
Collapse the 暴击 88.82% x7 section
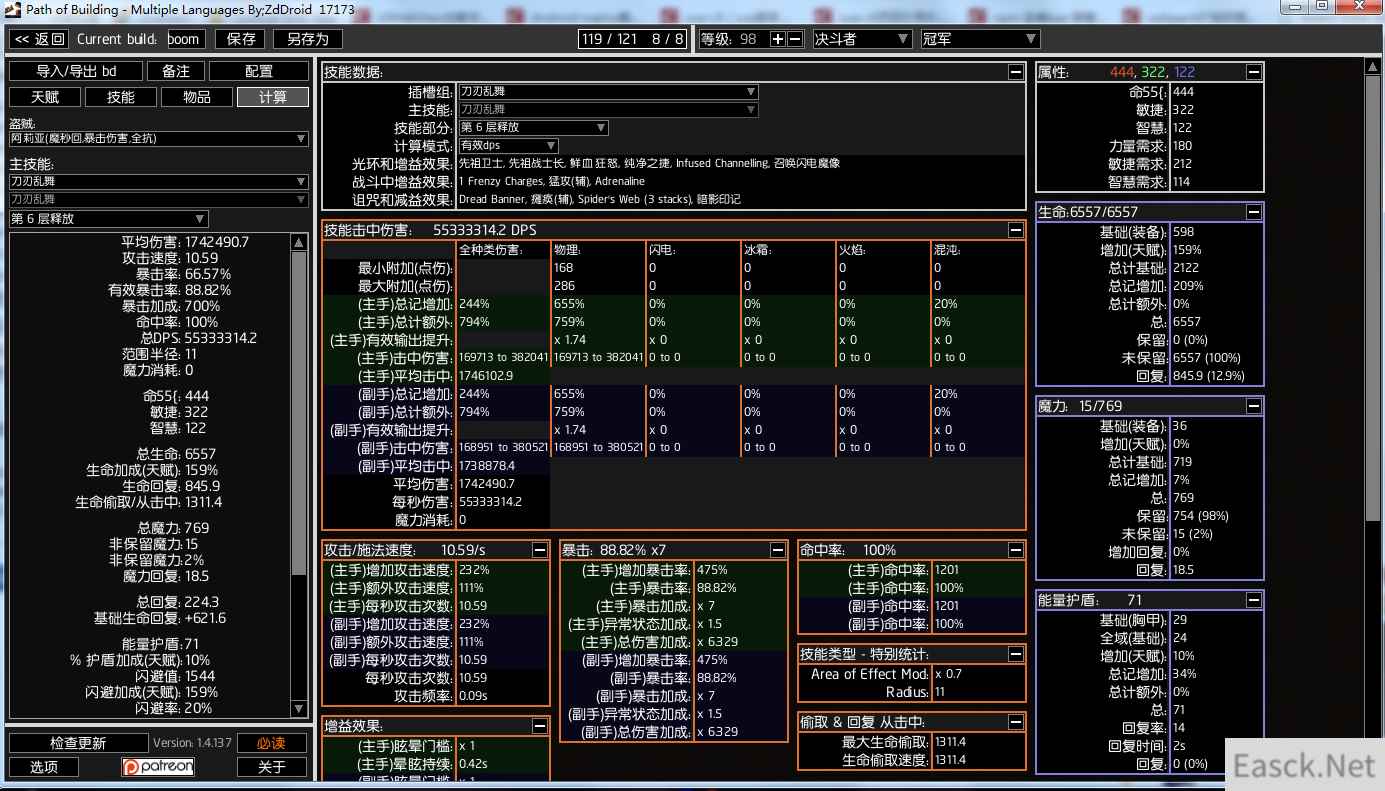(x=778, y=550)
